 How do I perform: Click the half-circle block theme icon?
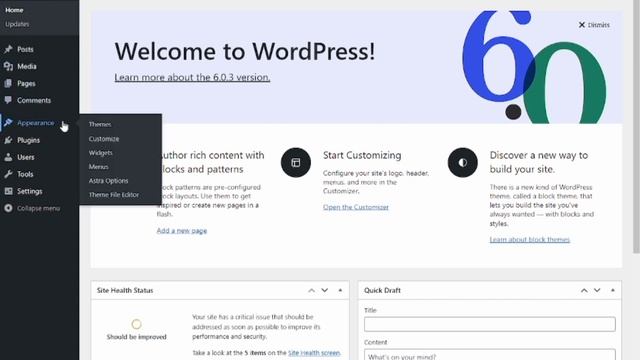coord(462,162)
